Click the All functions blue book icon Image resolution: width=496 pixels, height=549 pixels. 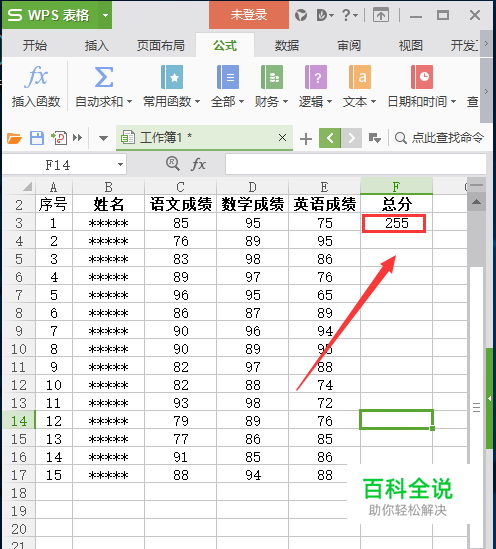point(228,77)
